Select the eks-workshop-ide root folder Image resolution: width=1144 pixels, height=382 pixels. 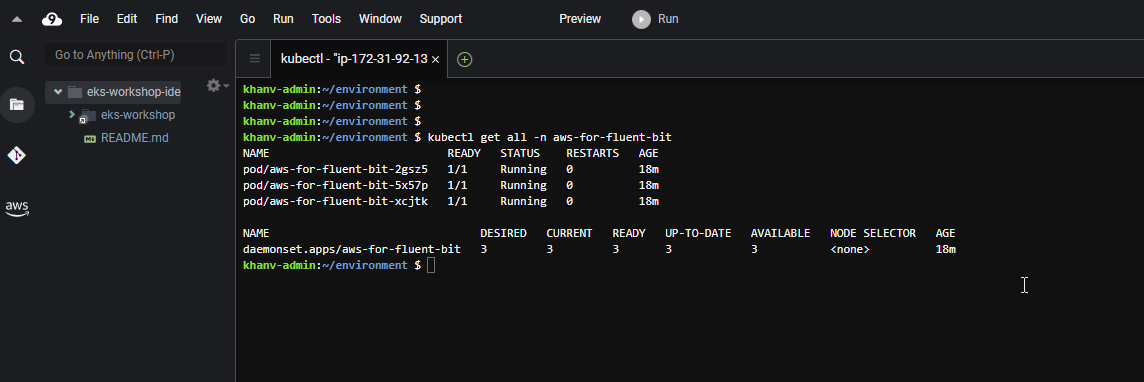pos(134,92)
